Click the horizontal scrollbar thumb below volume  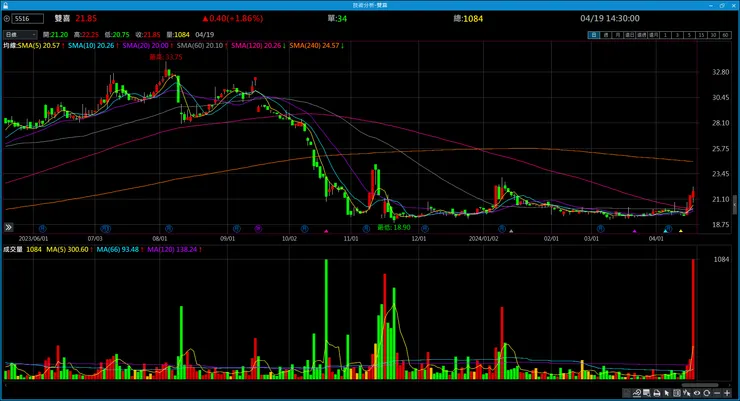pos(699,384)
